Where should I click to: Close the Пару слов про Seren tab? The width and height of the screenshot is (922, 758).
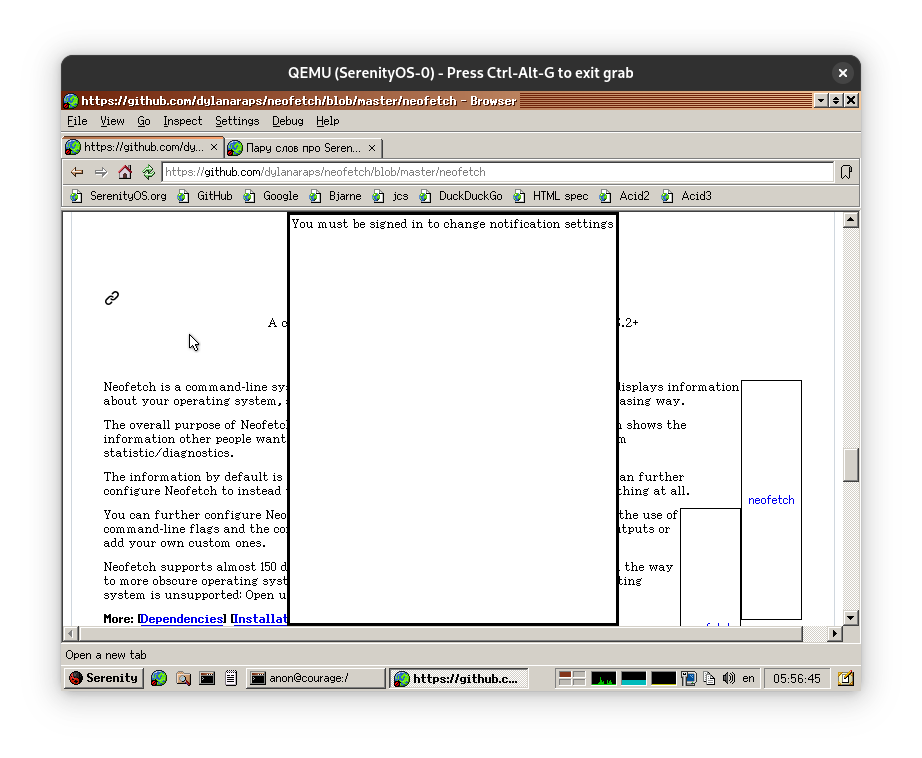tap(372, 148)
